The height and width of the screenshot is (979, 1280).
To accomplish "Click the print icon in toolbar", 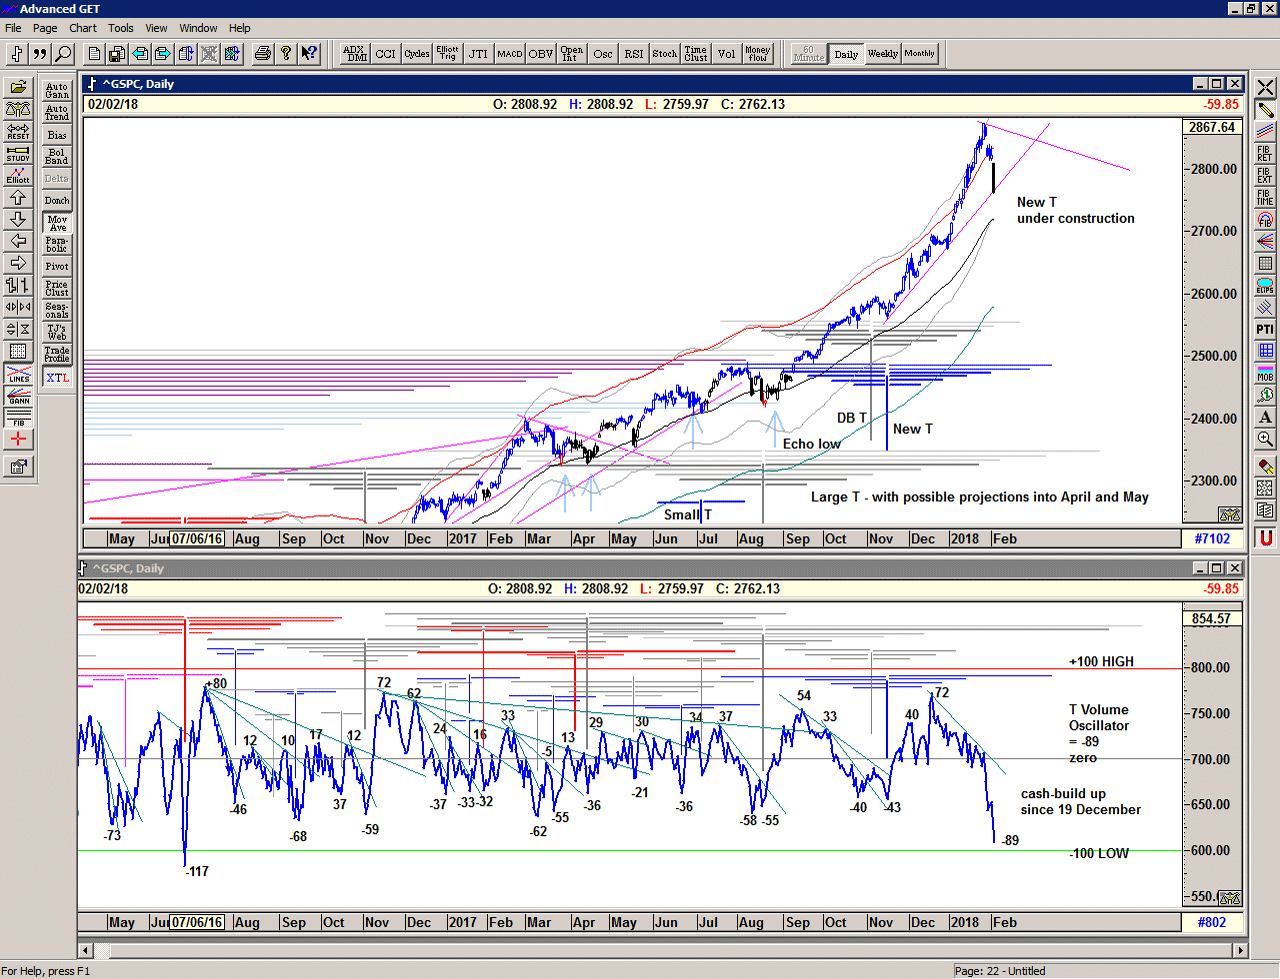I will point(262,54).
